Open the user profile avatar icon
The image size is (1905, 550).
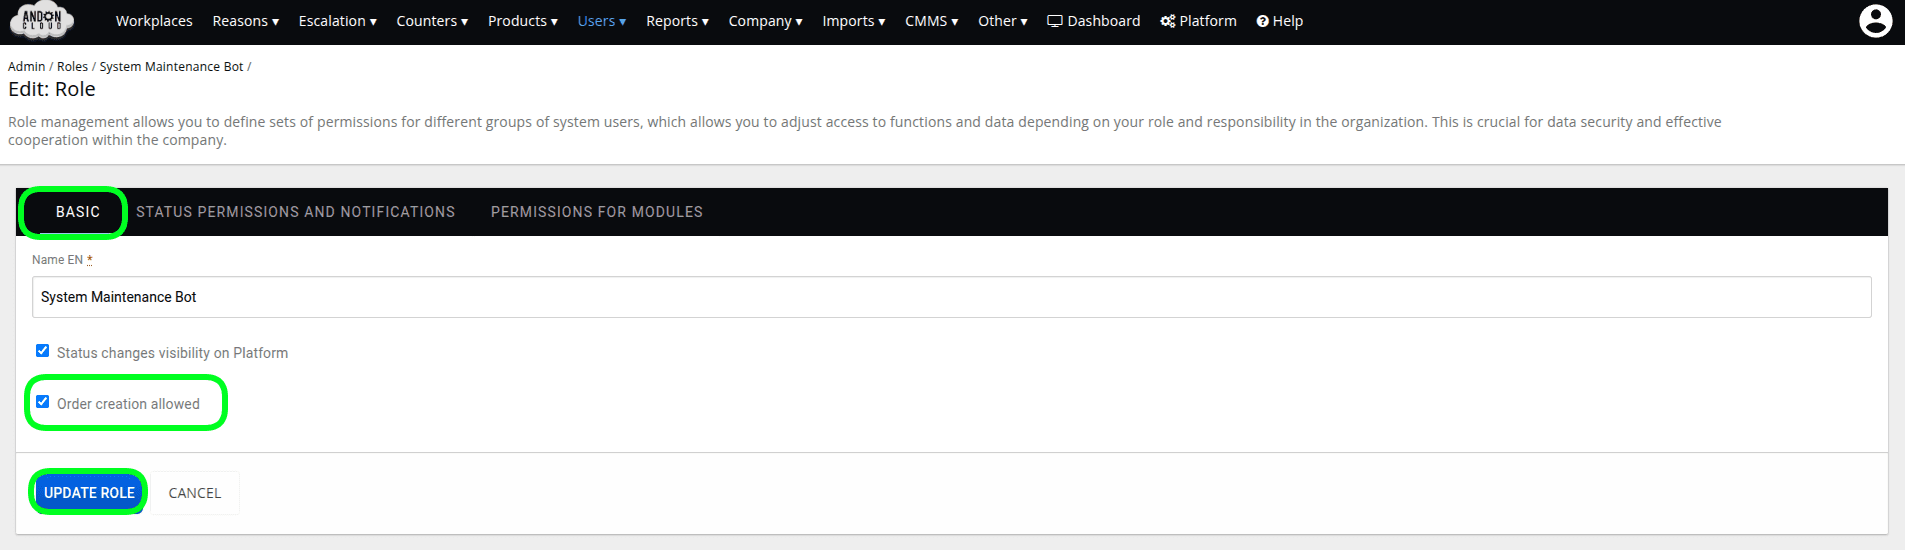(1875, 21)
